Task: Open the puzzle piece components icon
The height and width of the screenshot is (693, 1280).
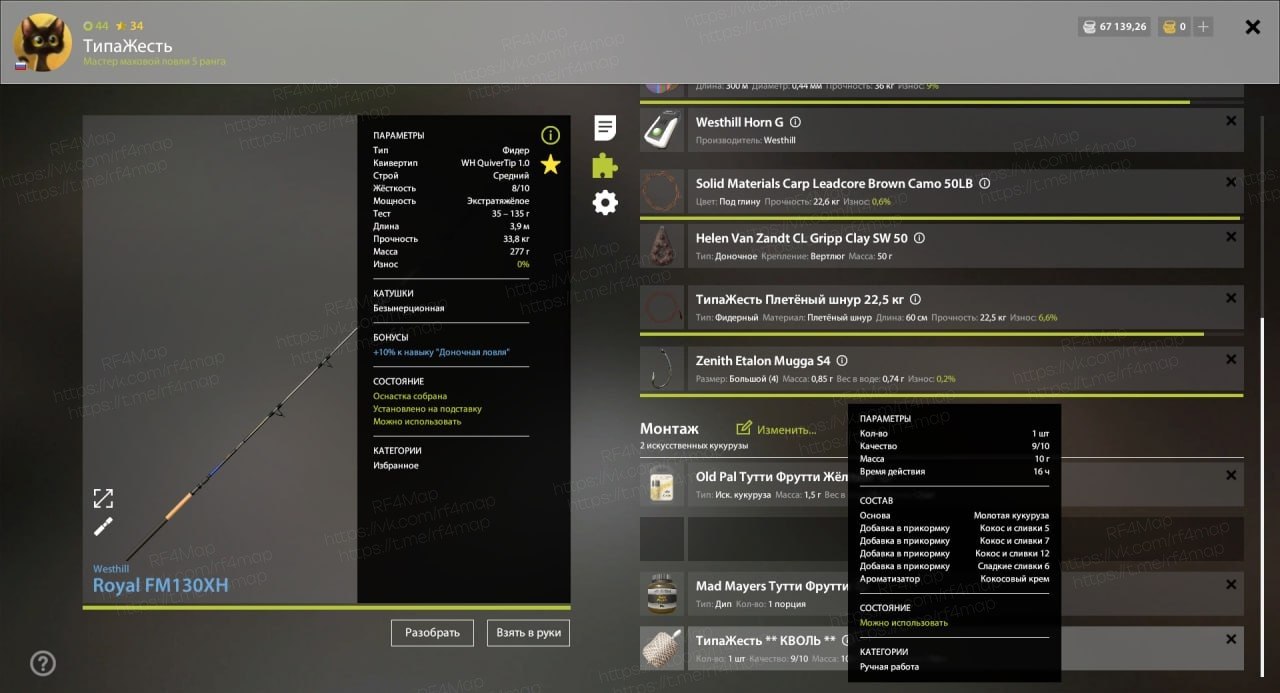Action: pos(605,165)
